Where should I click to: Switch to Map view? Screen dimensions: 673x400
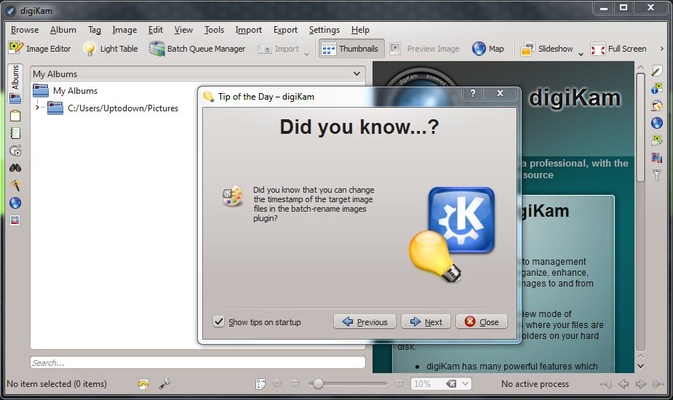point(488,48)
